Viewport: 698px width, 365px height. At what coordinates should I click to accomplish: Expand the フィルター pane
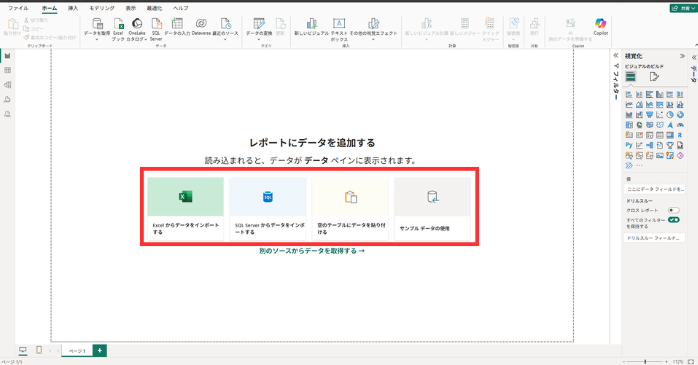(616, 56)
